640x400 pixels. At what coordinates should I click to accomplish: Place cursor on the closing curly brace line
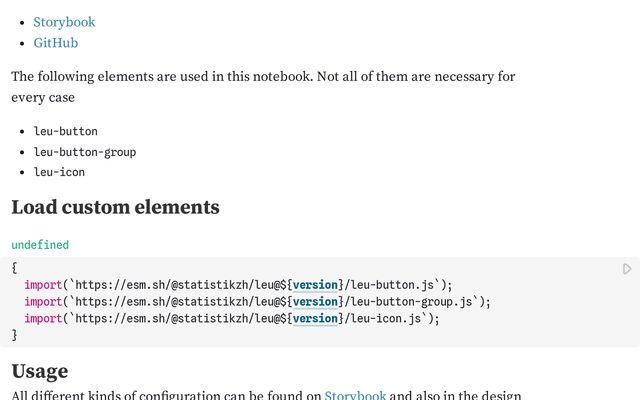14,336
